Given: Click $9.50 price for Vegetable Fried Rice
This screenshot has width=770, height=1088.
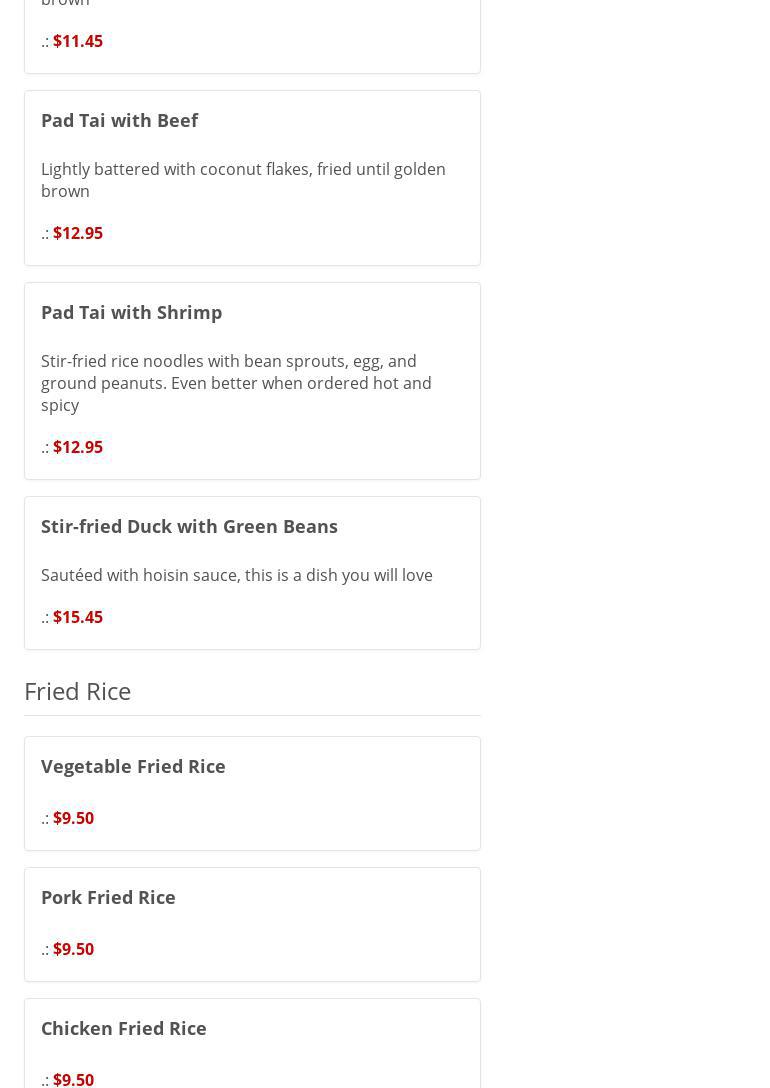Looking at the screenshot, I should coord(73,818).
